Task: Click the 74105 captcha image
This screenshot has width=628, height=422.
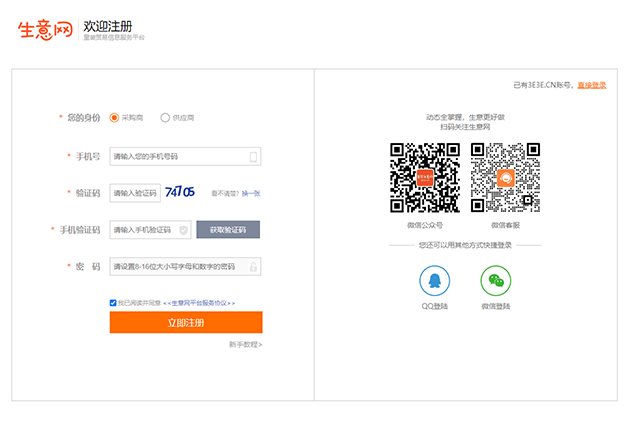Action: [180, 192]
